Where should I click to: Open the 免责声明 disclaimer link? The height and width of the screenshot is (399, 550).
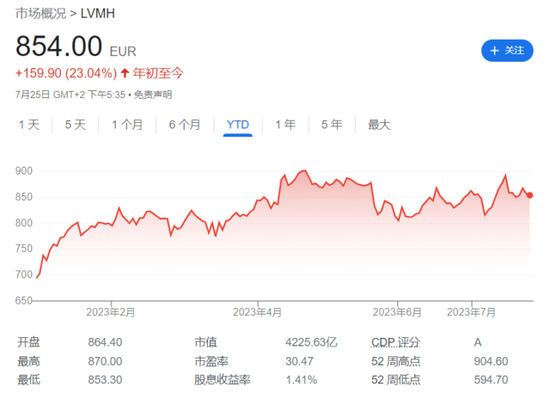pos(153,95)
